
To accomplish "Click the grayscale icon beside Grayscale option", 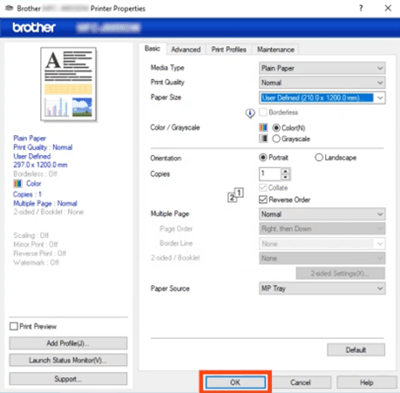I will (263, 138).
